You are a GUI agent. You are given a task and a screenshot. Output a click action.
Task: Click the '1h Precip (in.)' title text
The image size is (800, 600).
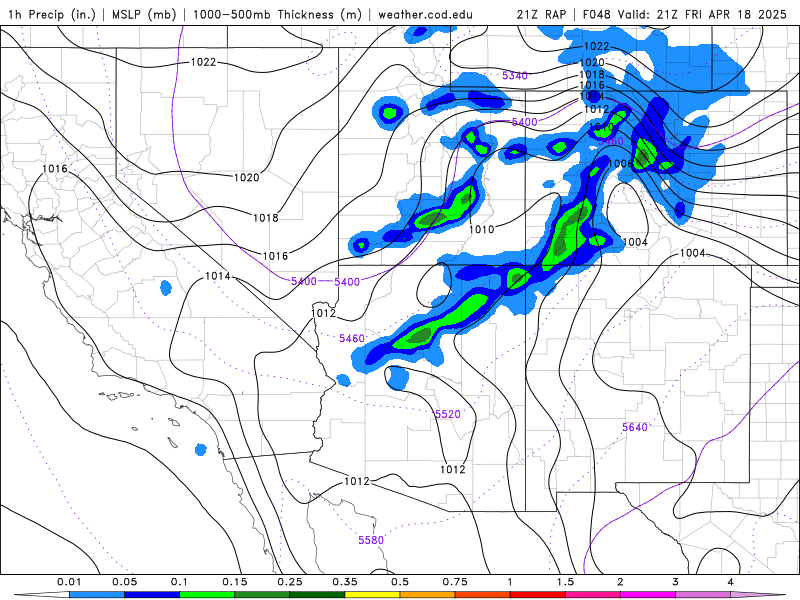point(52,14)
